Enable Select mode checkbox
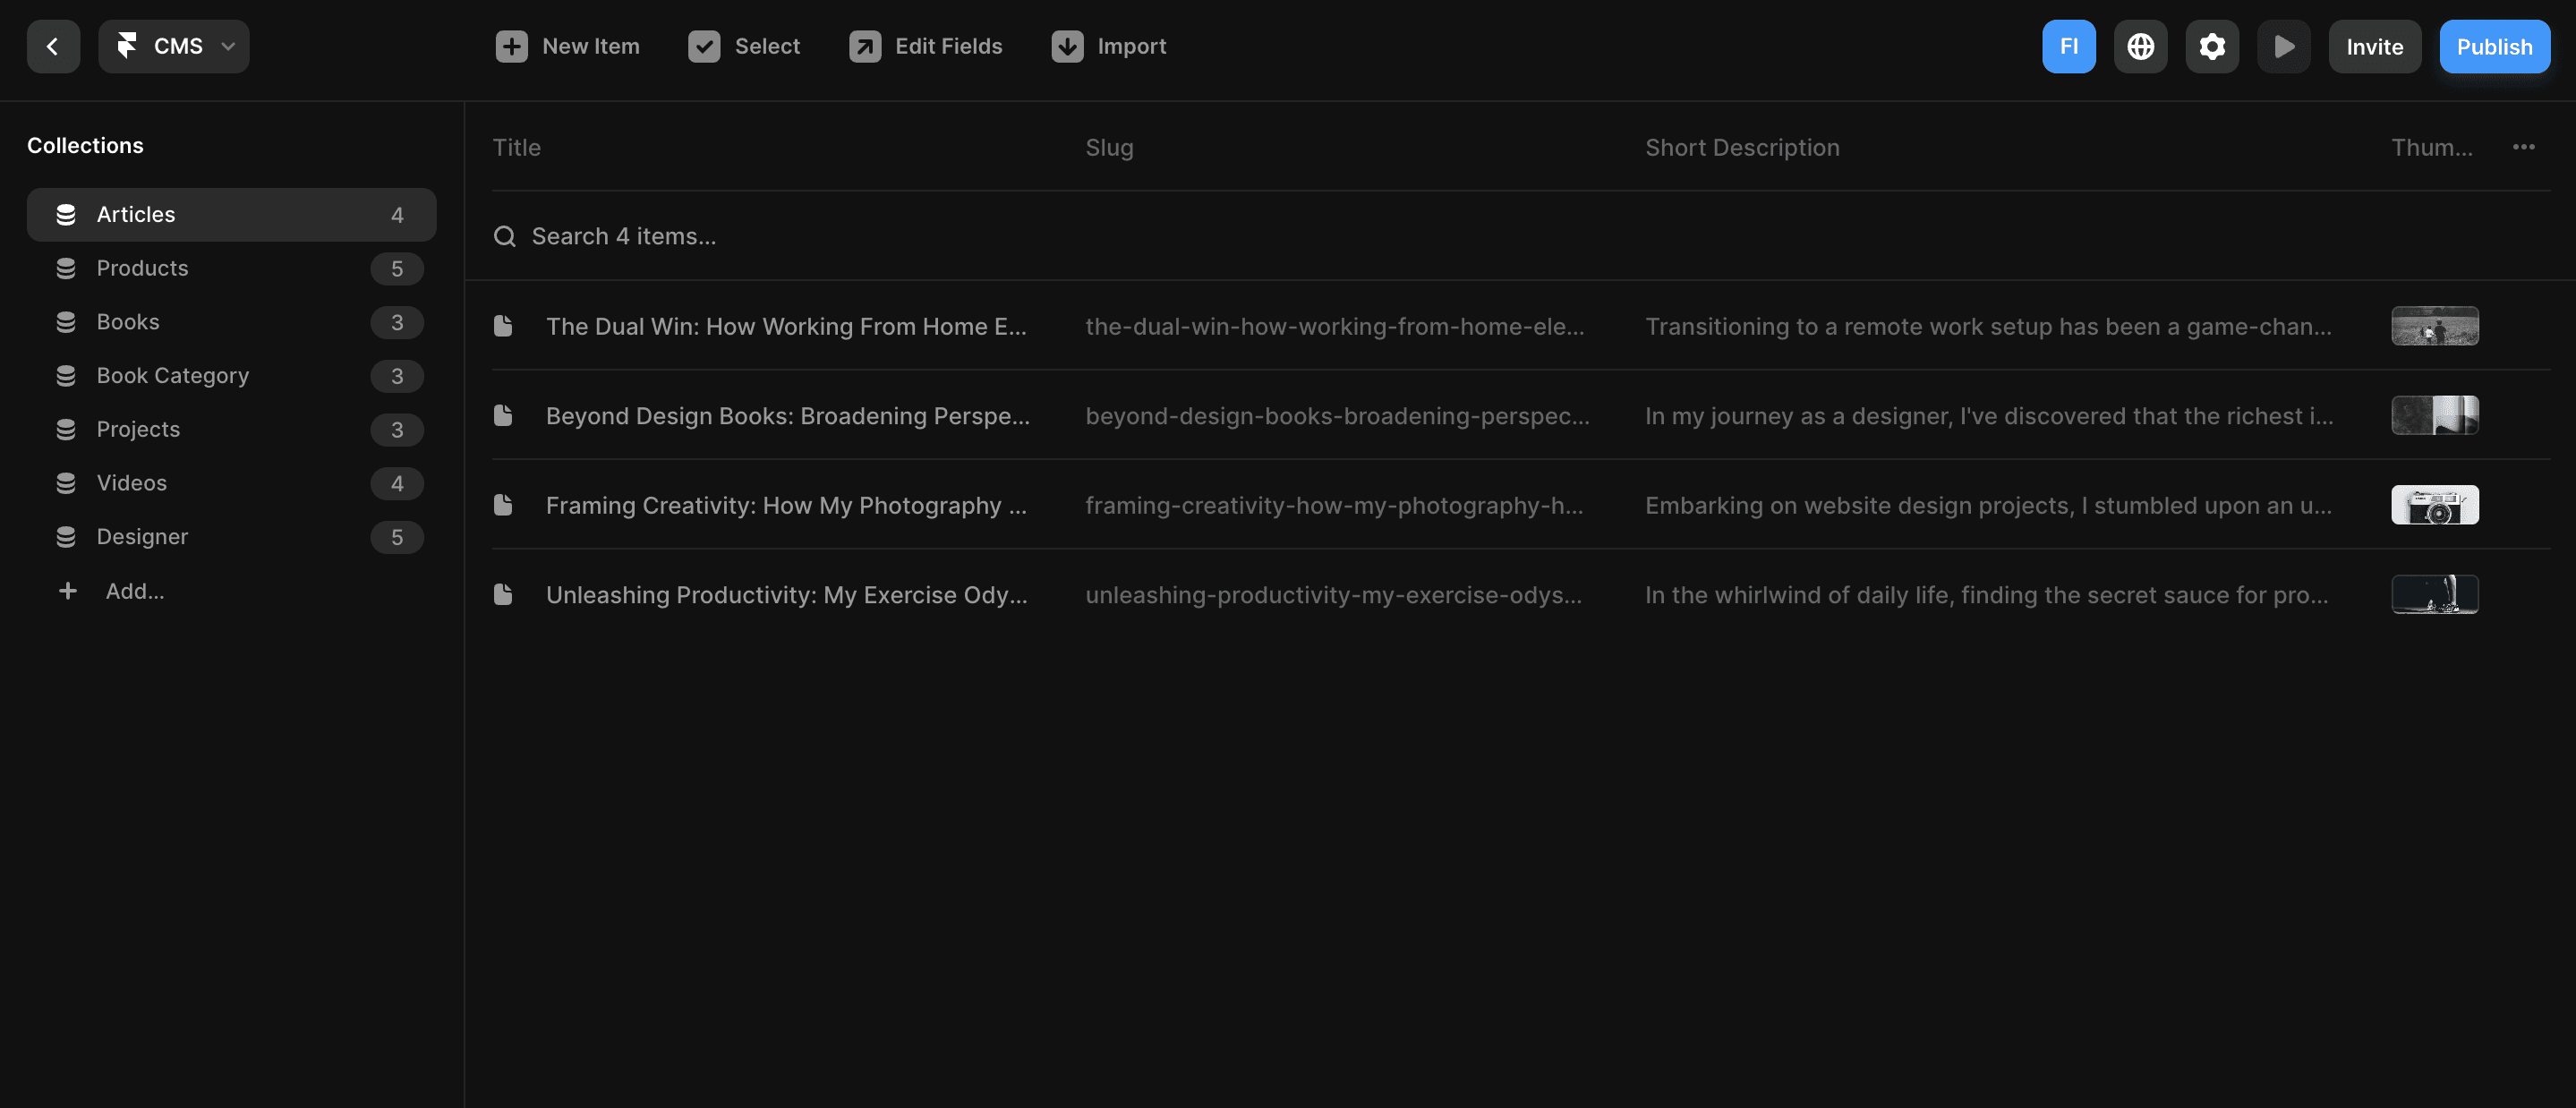Viewport: 2576px width, 1108px height. (x=705, y=46)
